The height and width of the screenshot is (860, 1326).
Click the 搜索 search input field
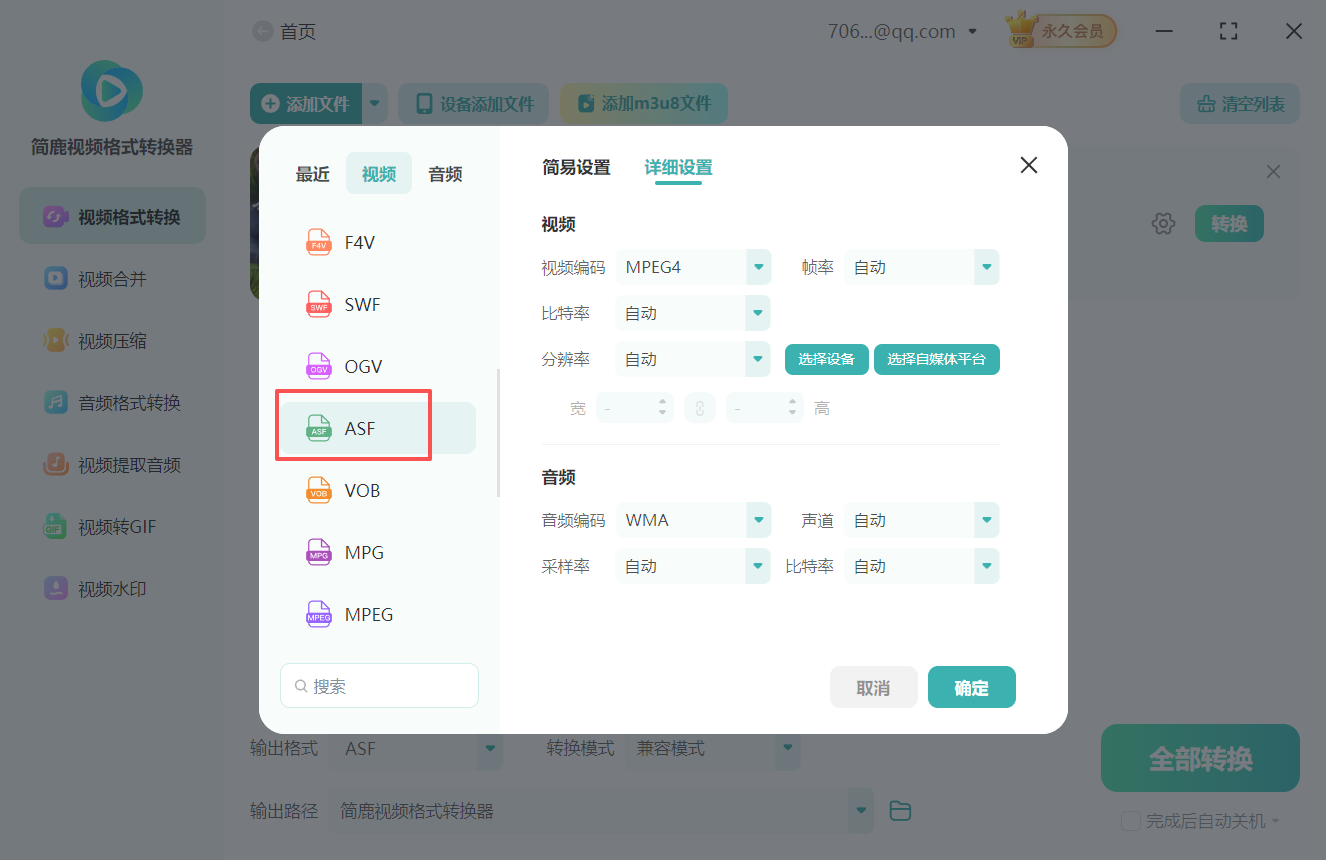coord(379,685)
